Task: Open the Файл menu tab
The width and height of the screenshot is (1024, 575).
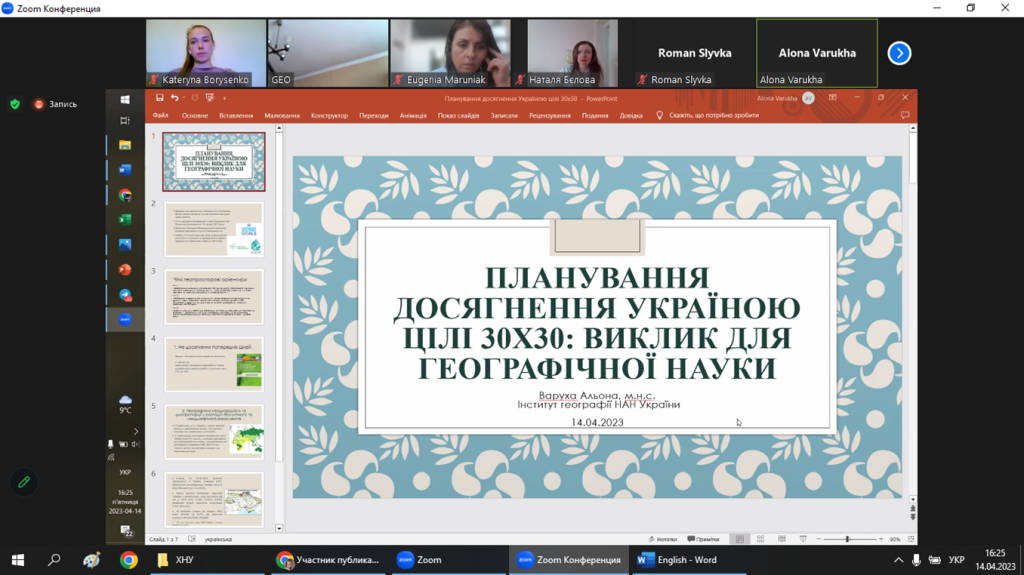Action: (161, 116)
